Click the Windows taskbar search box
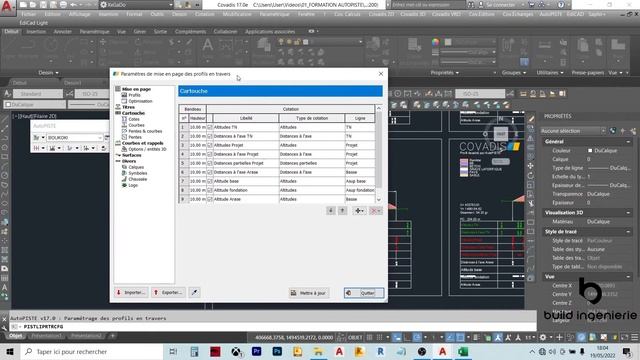 tap(92, 351)
